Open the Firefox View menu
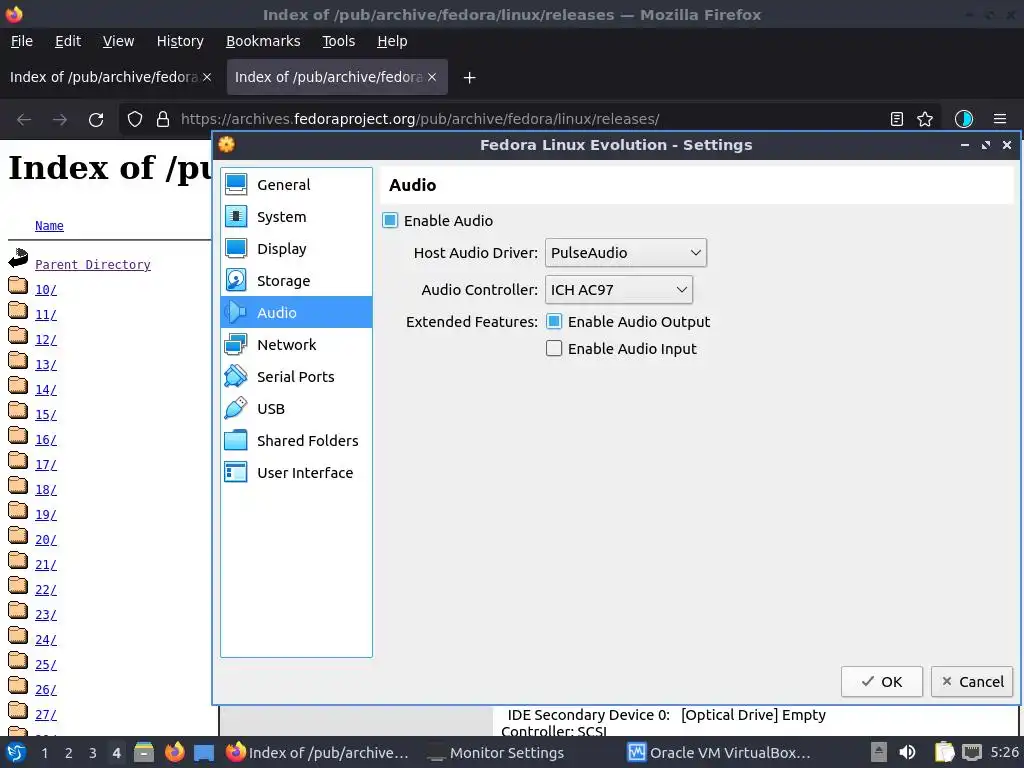The image size is (1024, 768). (x=118, y=41)
